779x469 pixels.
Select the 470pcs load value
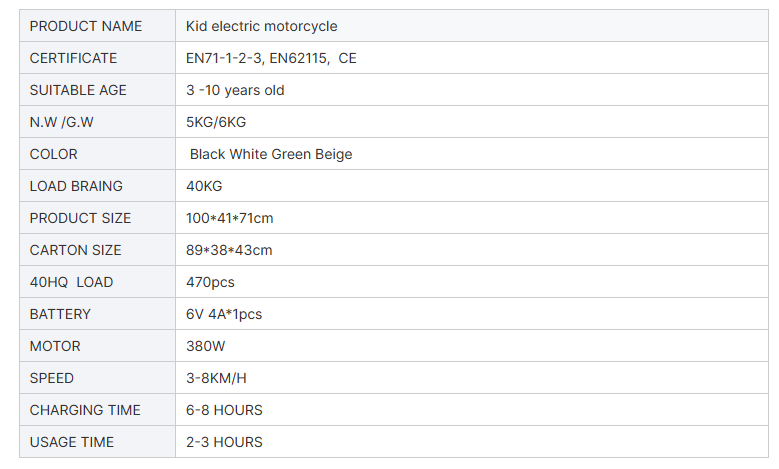pos(210,282)
